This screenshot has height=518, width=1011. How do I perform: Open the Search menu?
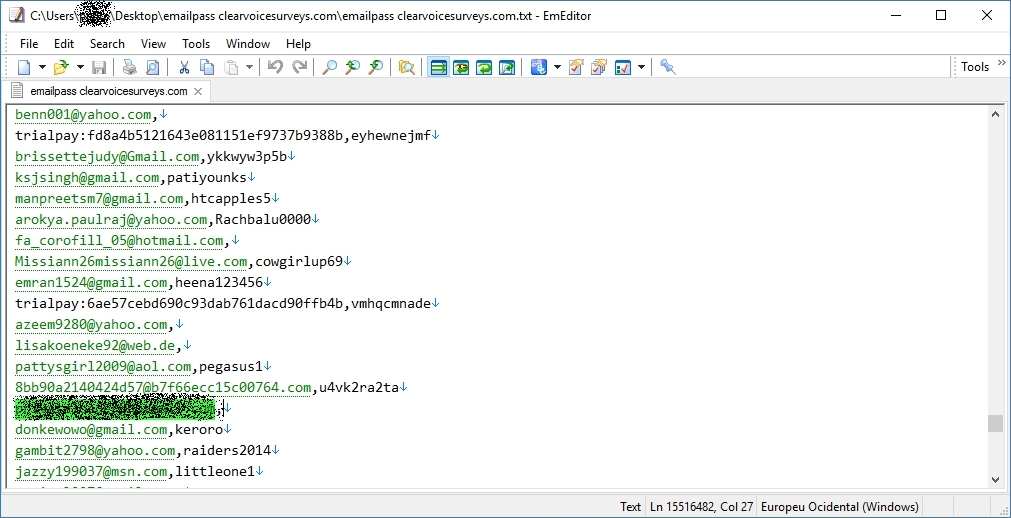[x=107, y=44]
